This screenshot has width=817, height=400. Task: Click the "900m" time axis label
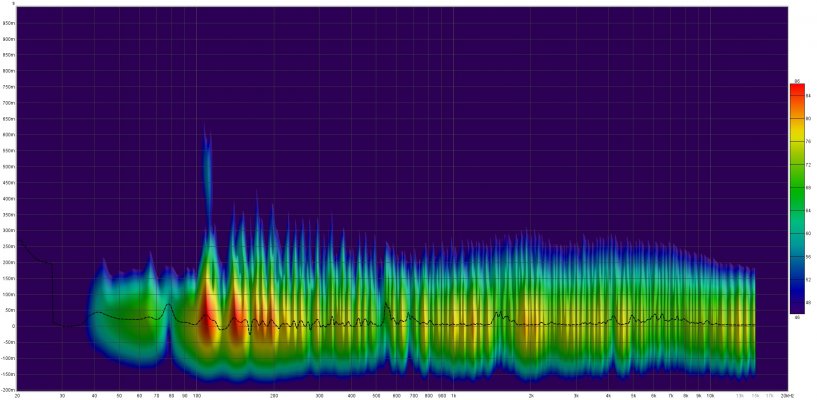pos(8,40)
